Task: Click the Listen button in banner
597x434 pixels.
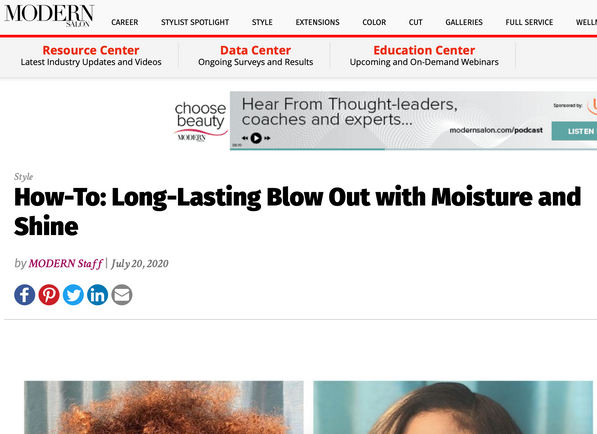Action: click(x=574, y=131)
